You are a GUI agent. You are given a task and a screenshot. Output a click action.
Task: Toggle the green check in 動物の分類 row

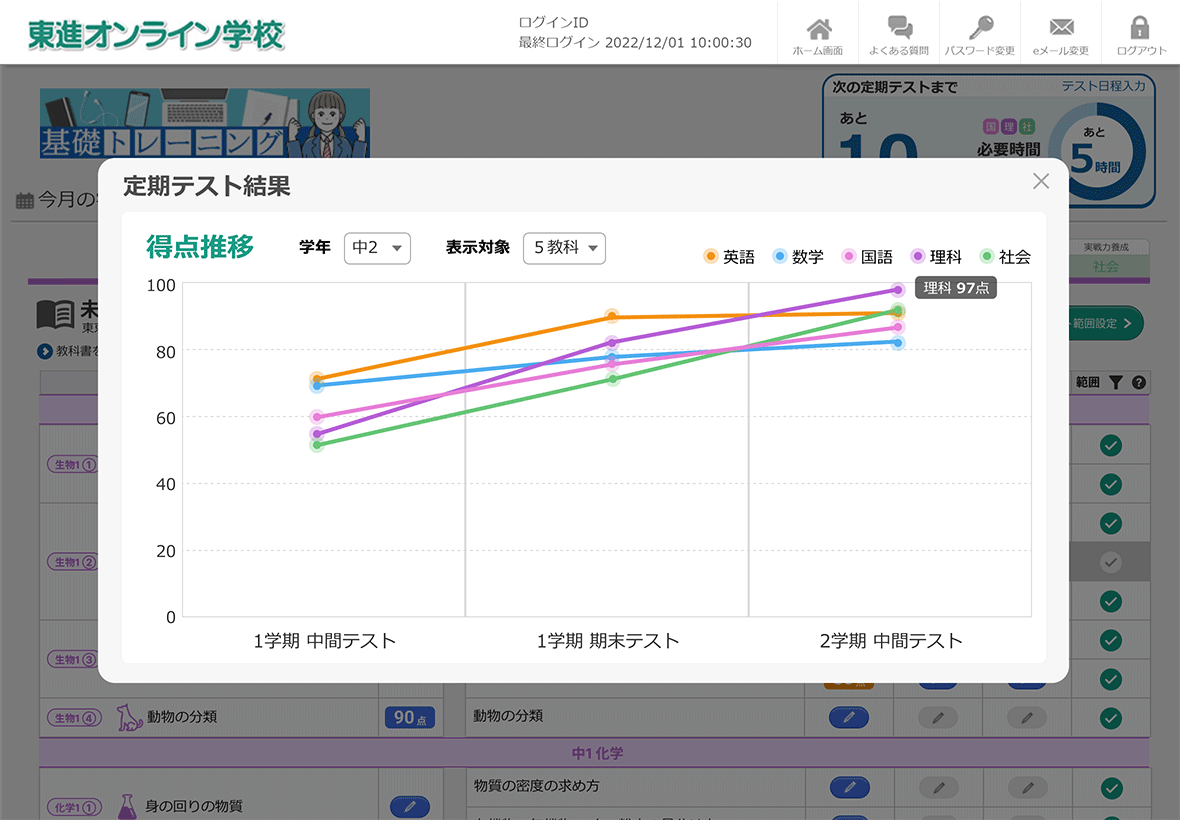1111,718
